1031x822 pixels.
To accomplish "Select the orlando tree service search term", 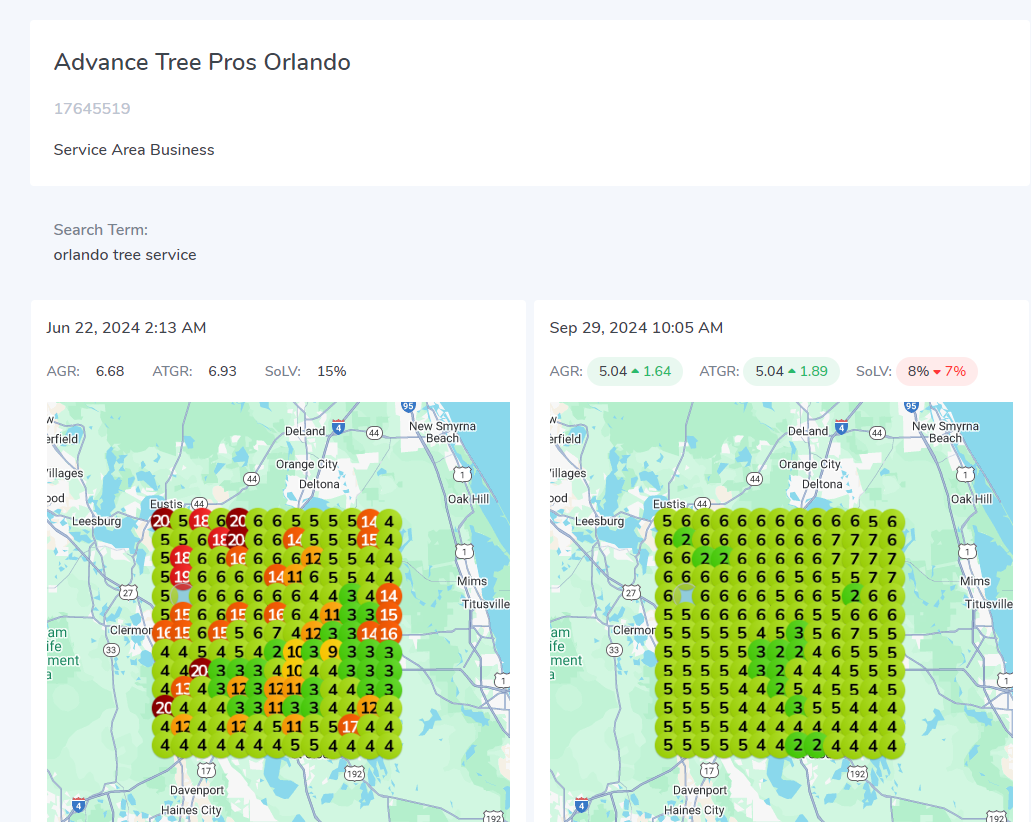I will coord(125,254).
